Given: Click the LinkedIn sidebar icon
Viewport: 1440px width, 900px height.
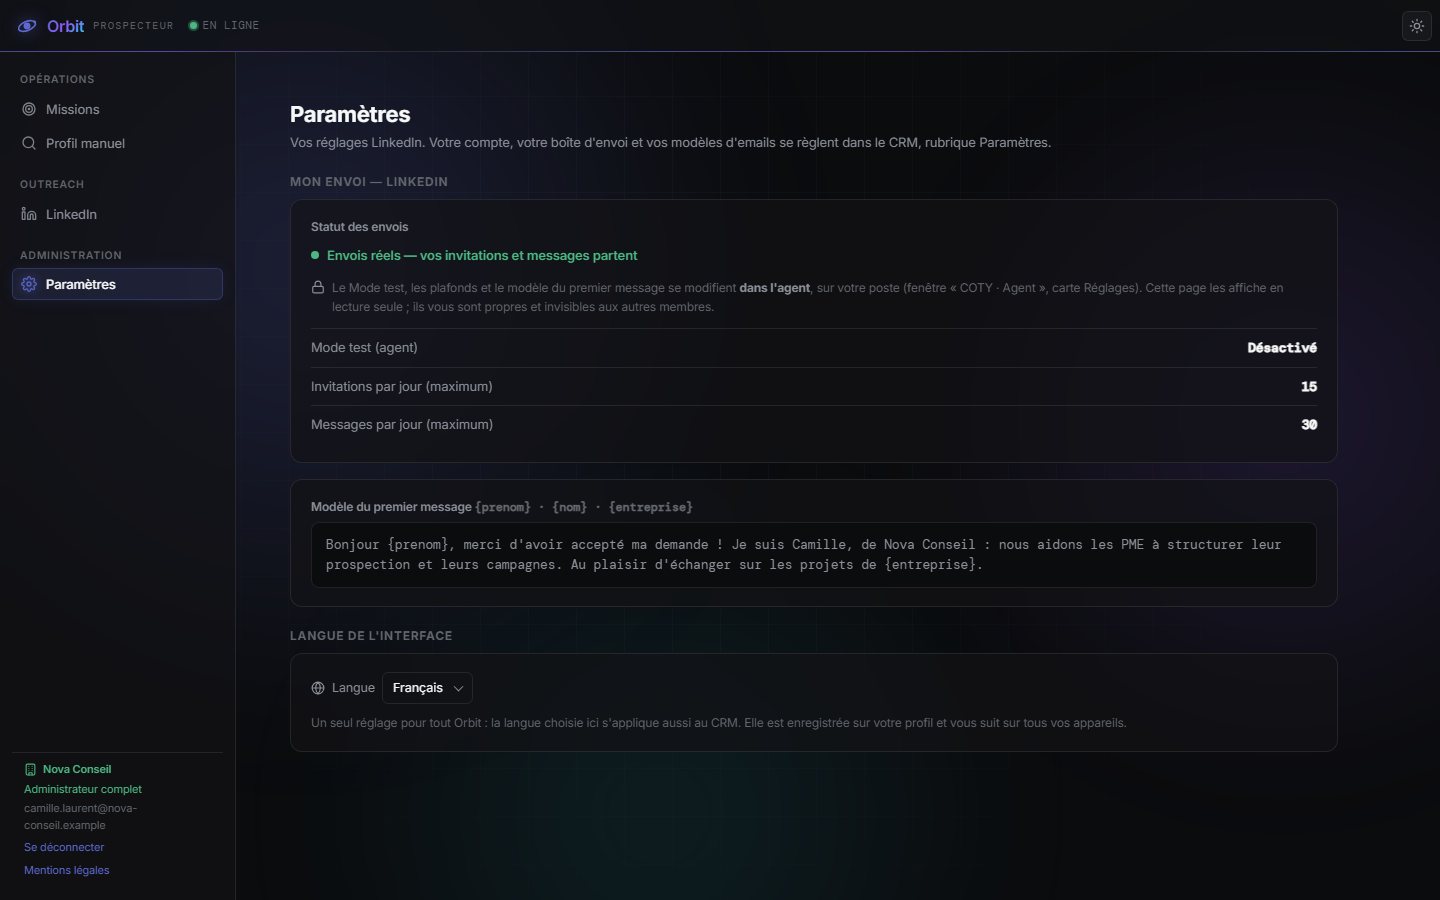Looking at the screenshot, I should point(29,214).
